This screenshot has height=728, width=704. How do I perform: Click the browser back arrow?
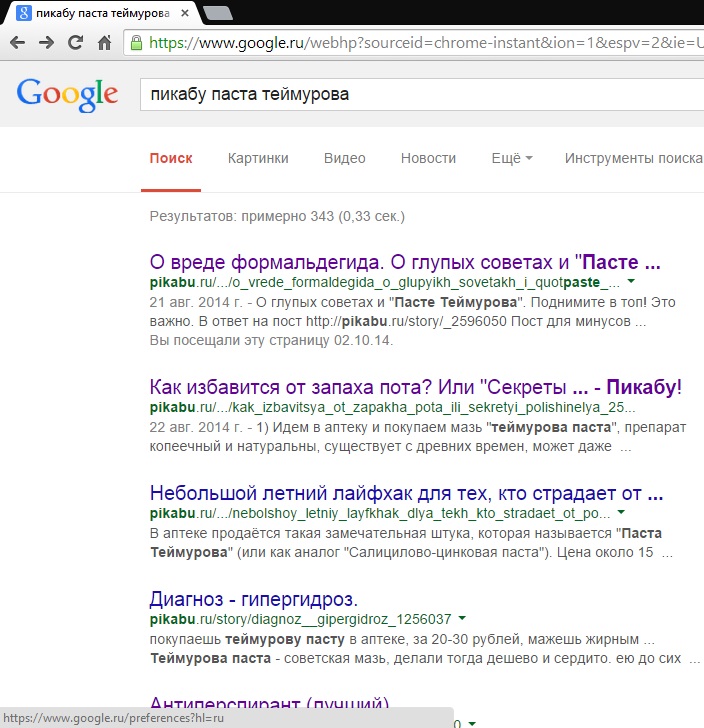(x=17, y=43)
